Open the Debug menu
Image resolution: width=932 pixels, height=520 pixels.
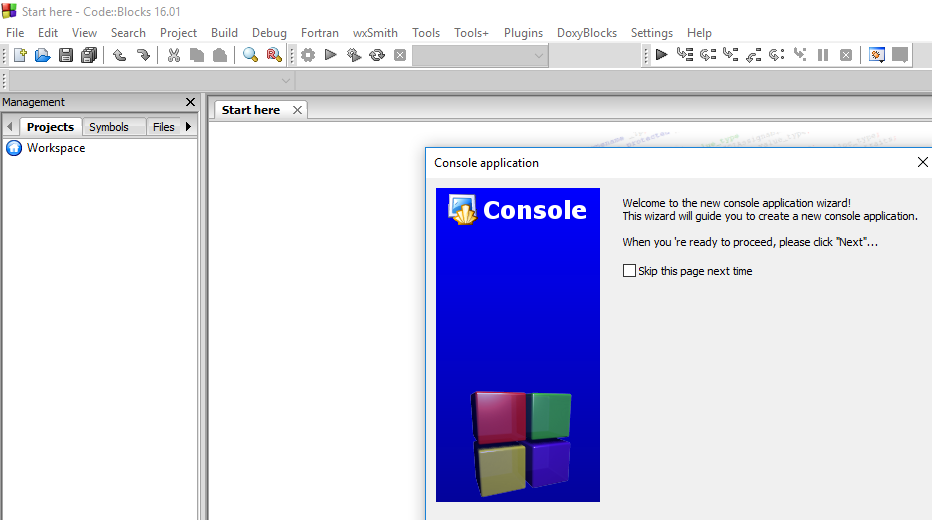click(x=269, y=33)
